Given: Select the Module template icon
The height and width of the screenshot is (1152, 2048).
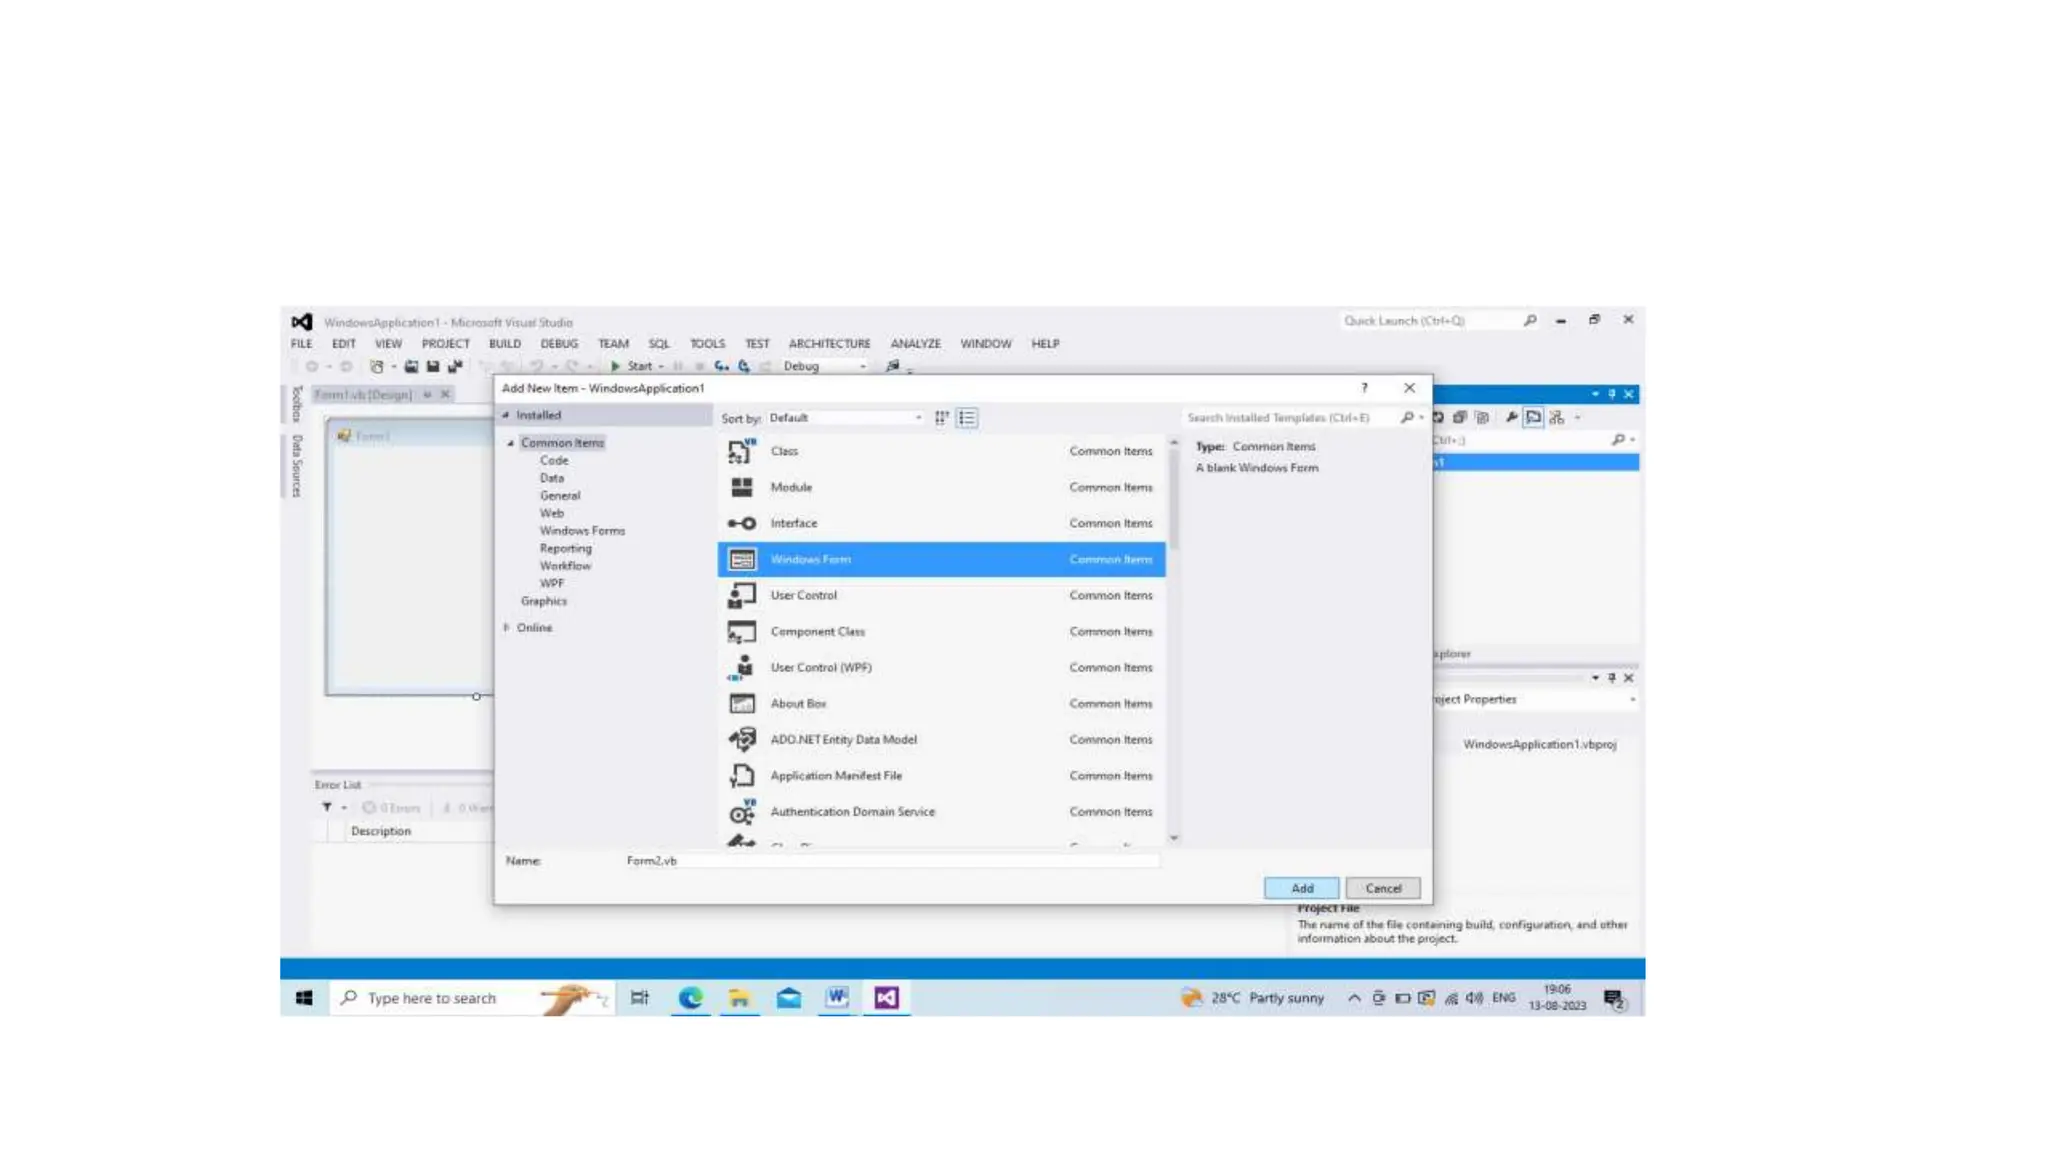Looking at the screenshot, I should click(741, 487).
